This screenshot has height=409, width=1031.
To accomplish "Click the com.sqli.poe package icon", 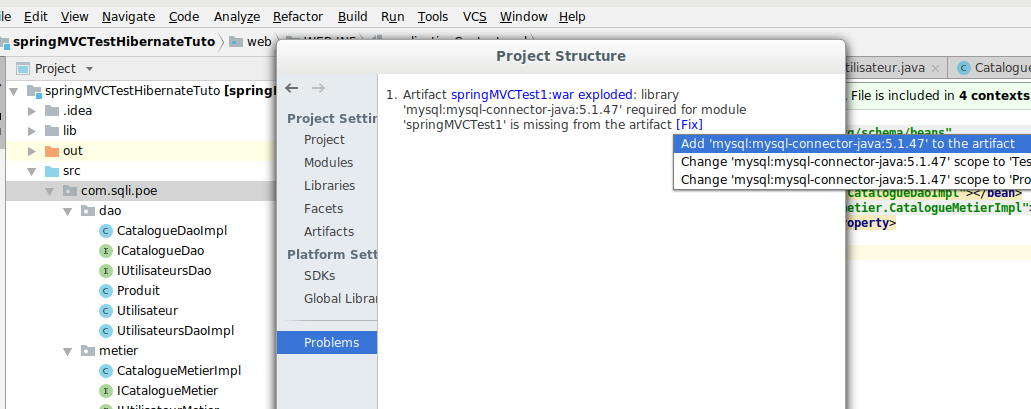I will pyautogui.click(x=69, y=191).
